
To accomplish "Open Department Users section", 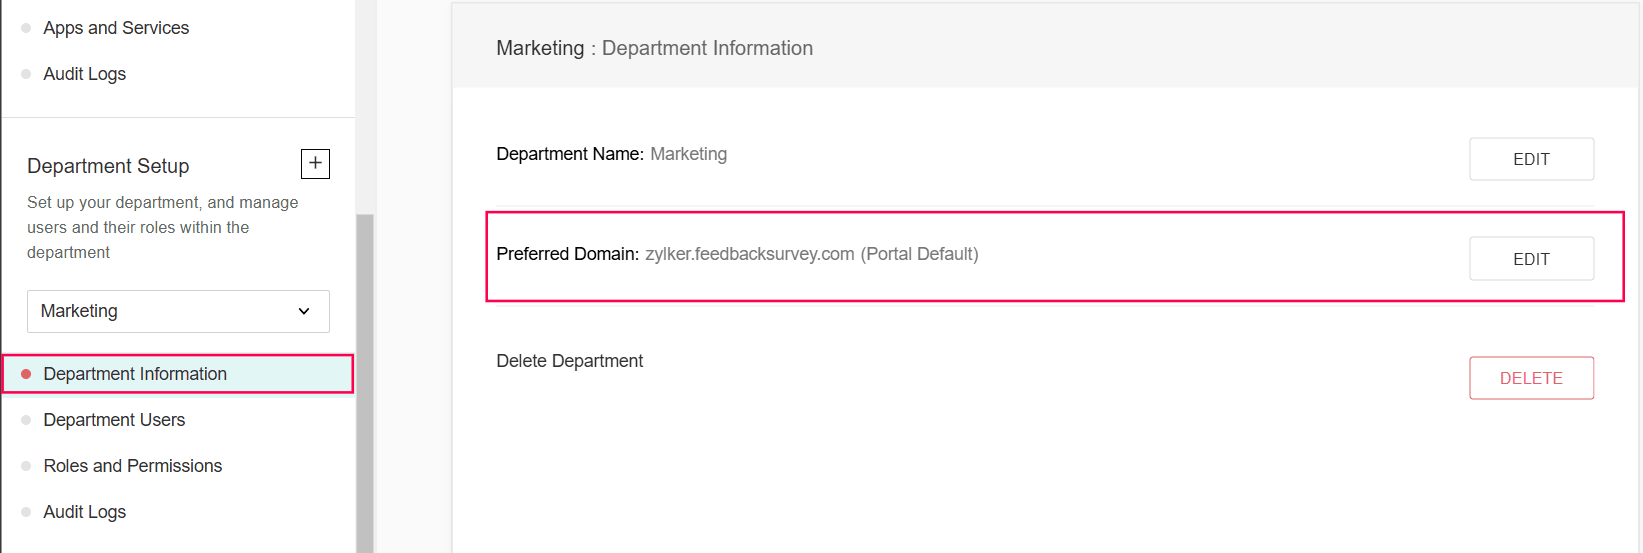I will (114, 420).
